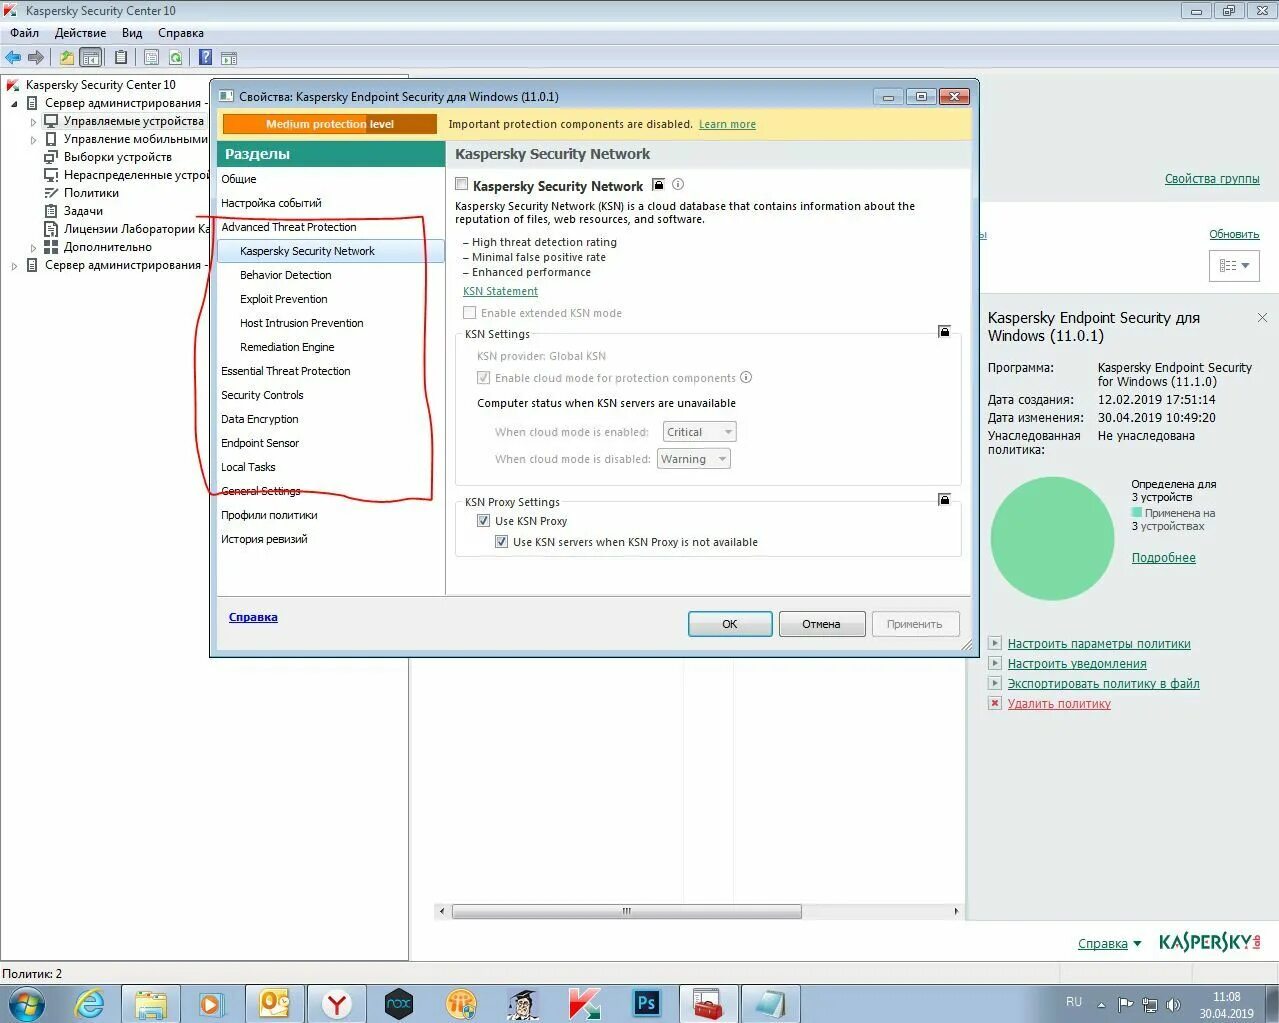Expand Управление мобильными tree node

(x=33, y=139)
